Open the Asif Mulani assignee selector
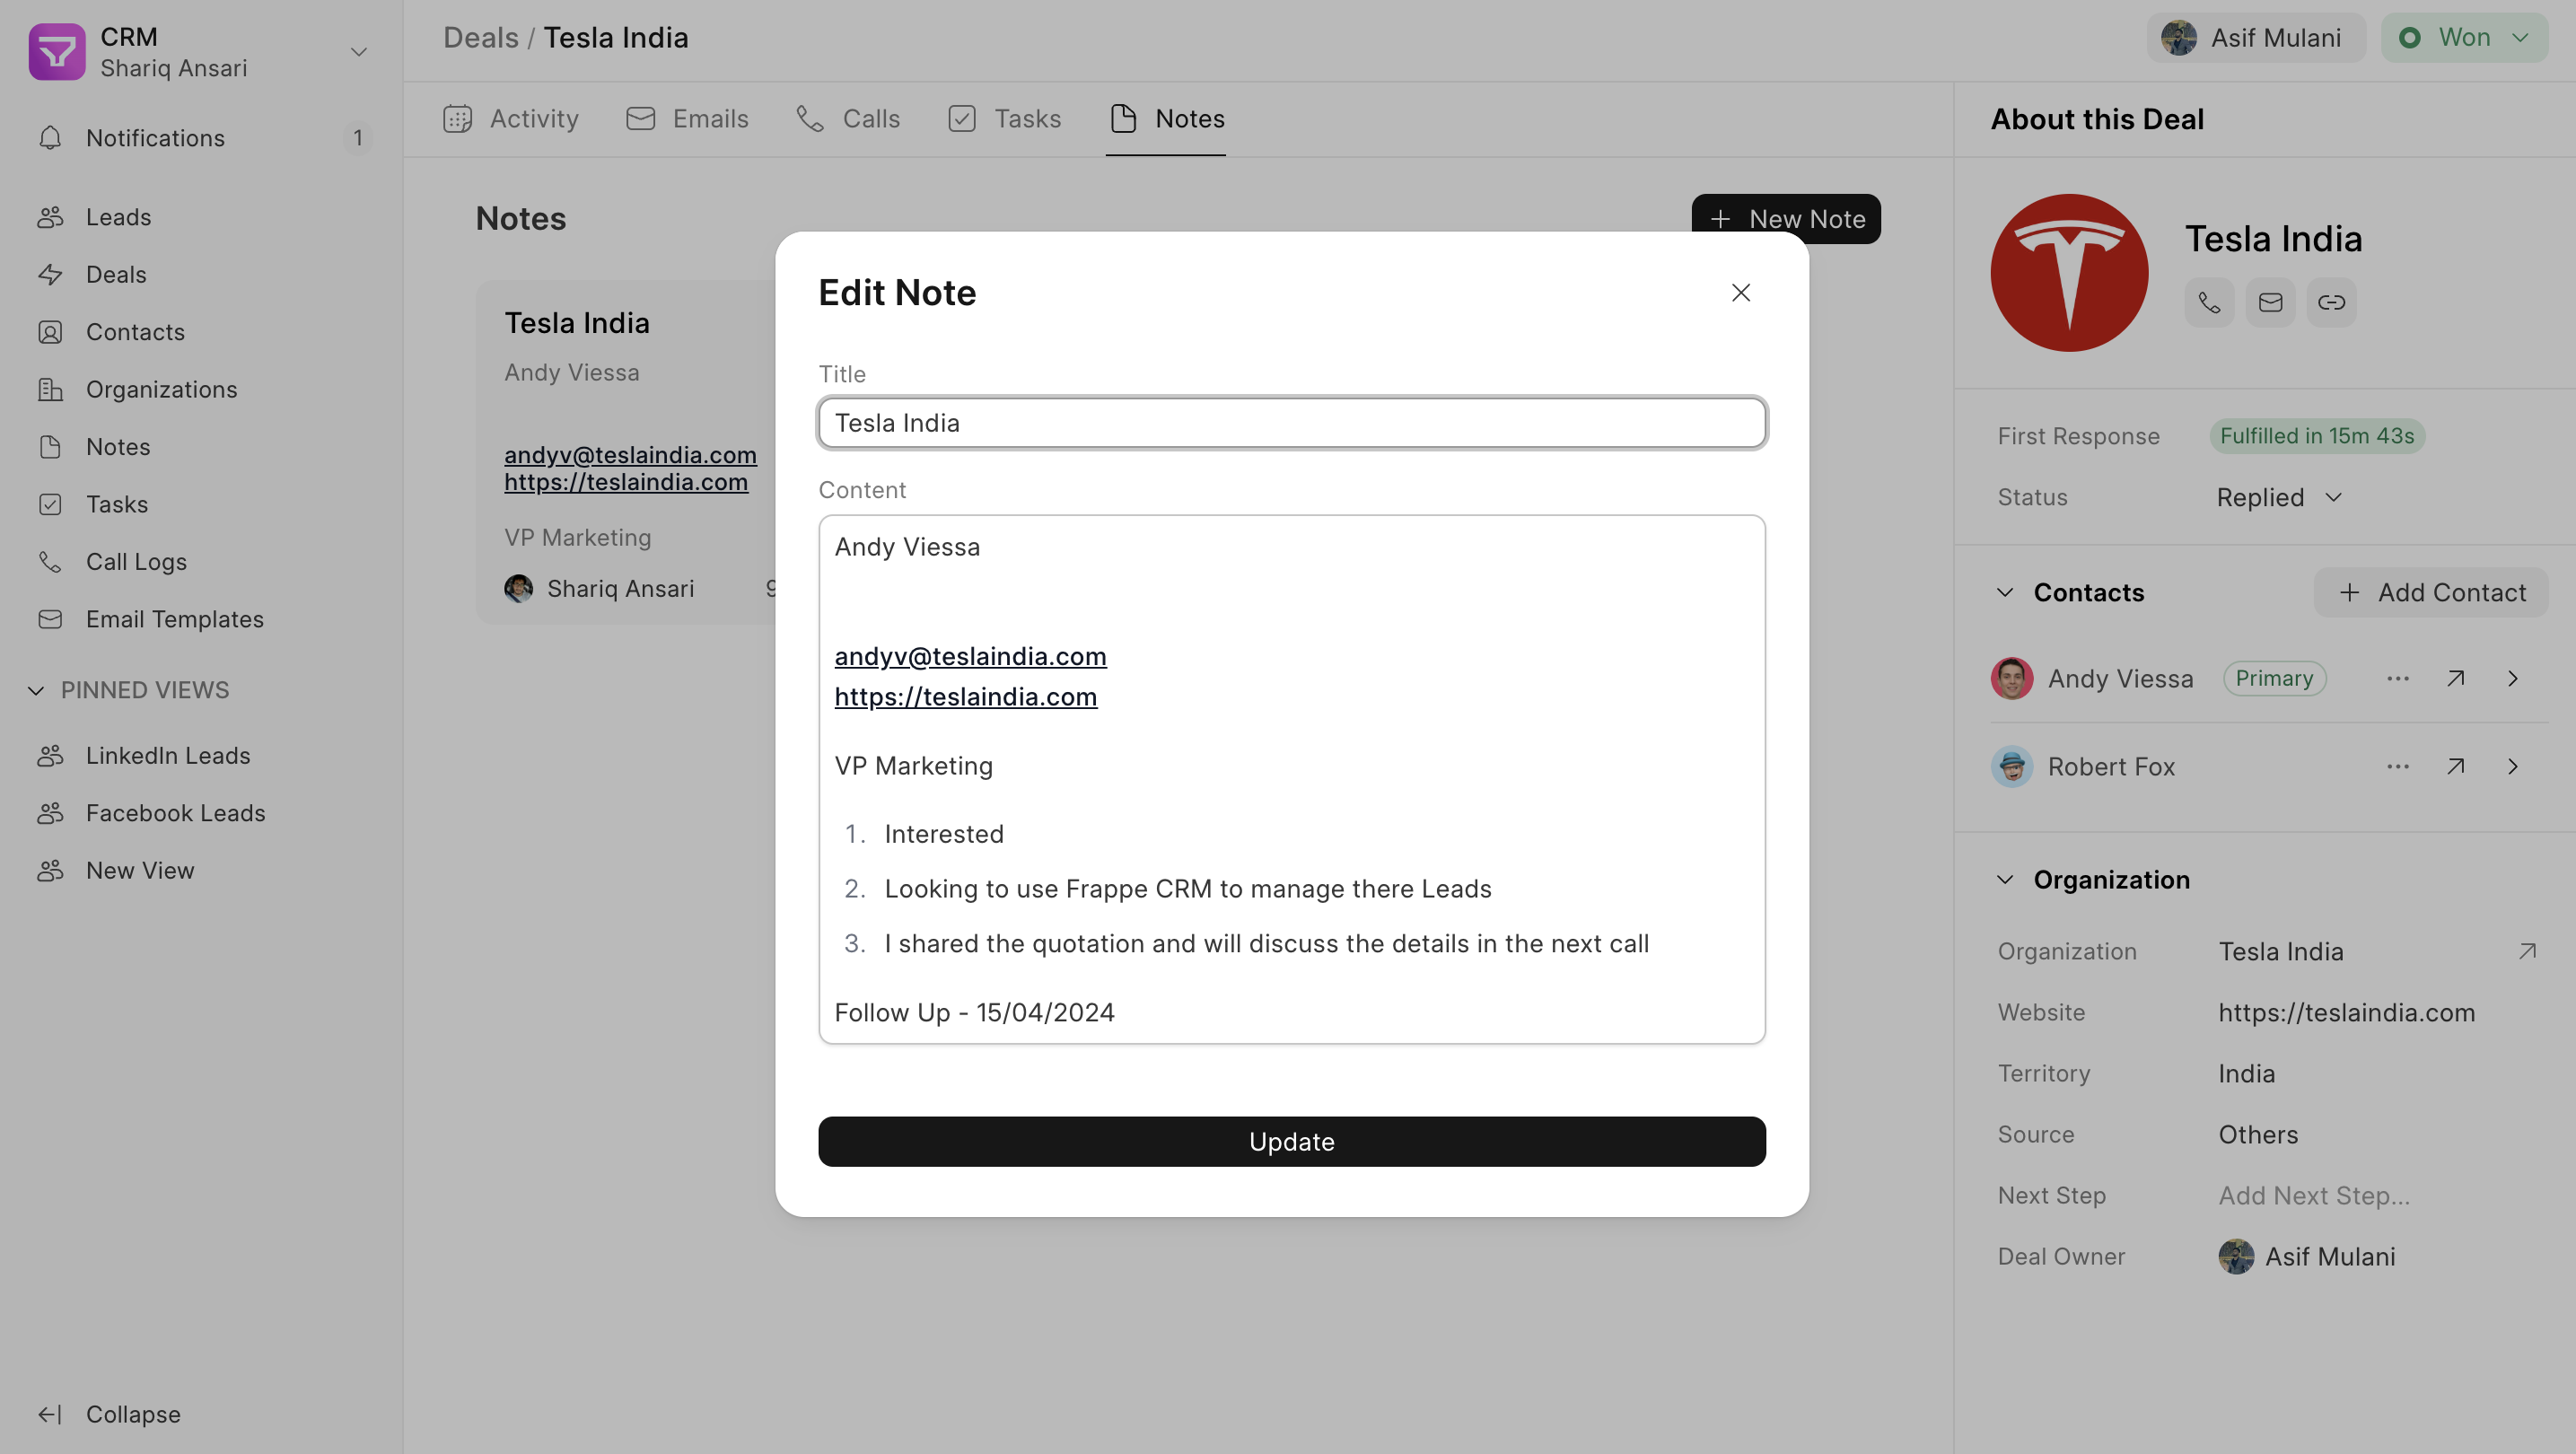Viewport: 2576px width, 1454px height. (2256, 38)
